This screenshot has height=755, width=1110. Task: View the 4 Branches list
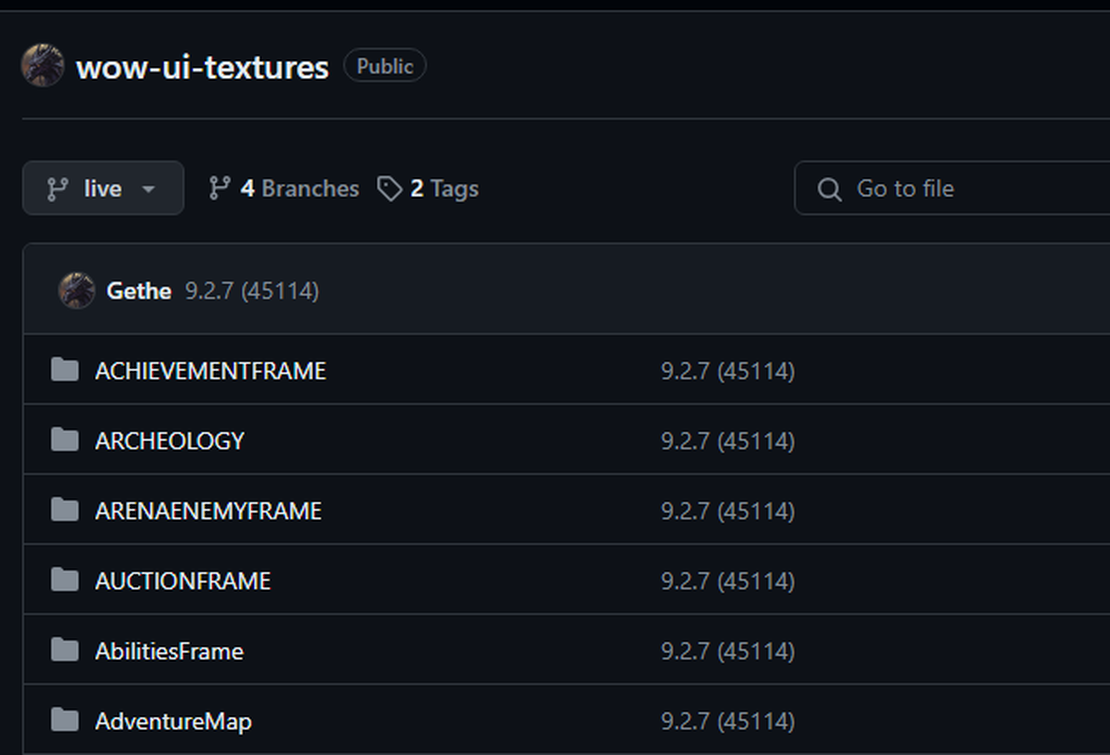point(283,189)
